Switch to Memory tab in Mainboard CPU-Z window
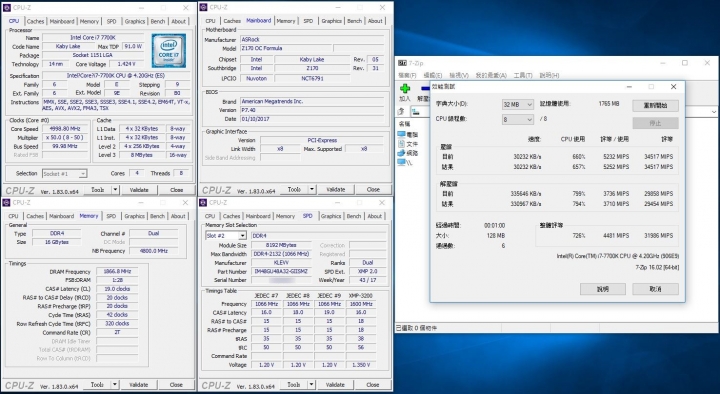 [286, 21]
